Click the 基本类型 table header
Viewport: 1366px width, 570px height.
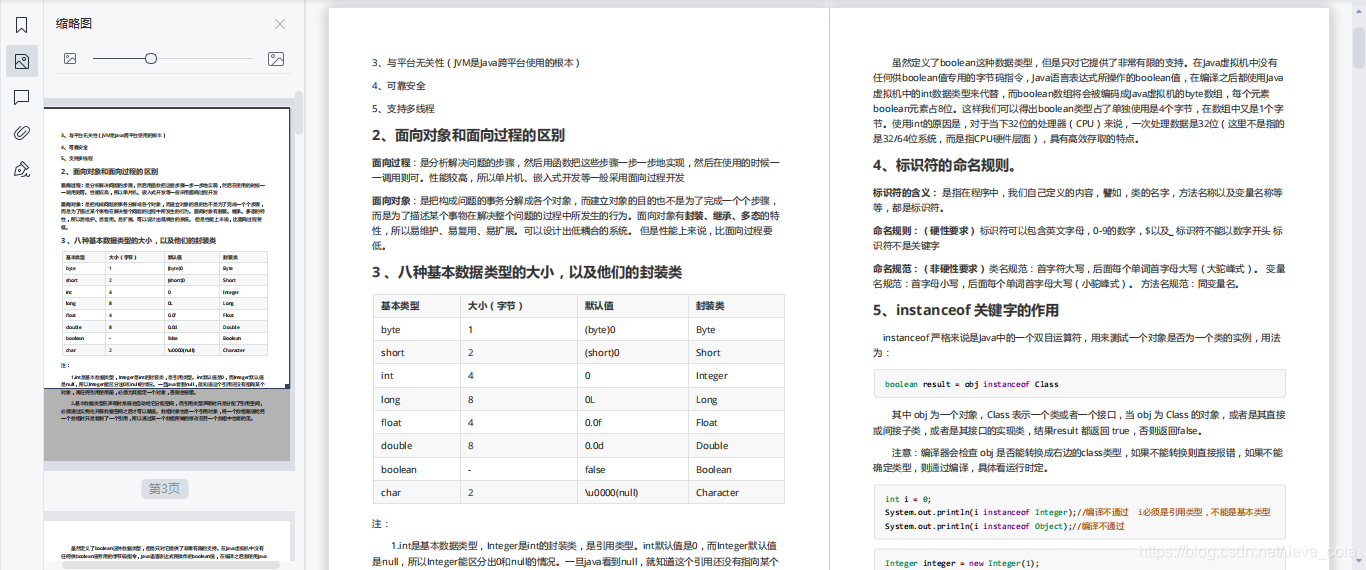pyautogui.click(x=400, y=305)
